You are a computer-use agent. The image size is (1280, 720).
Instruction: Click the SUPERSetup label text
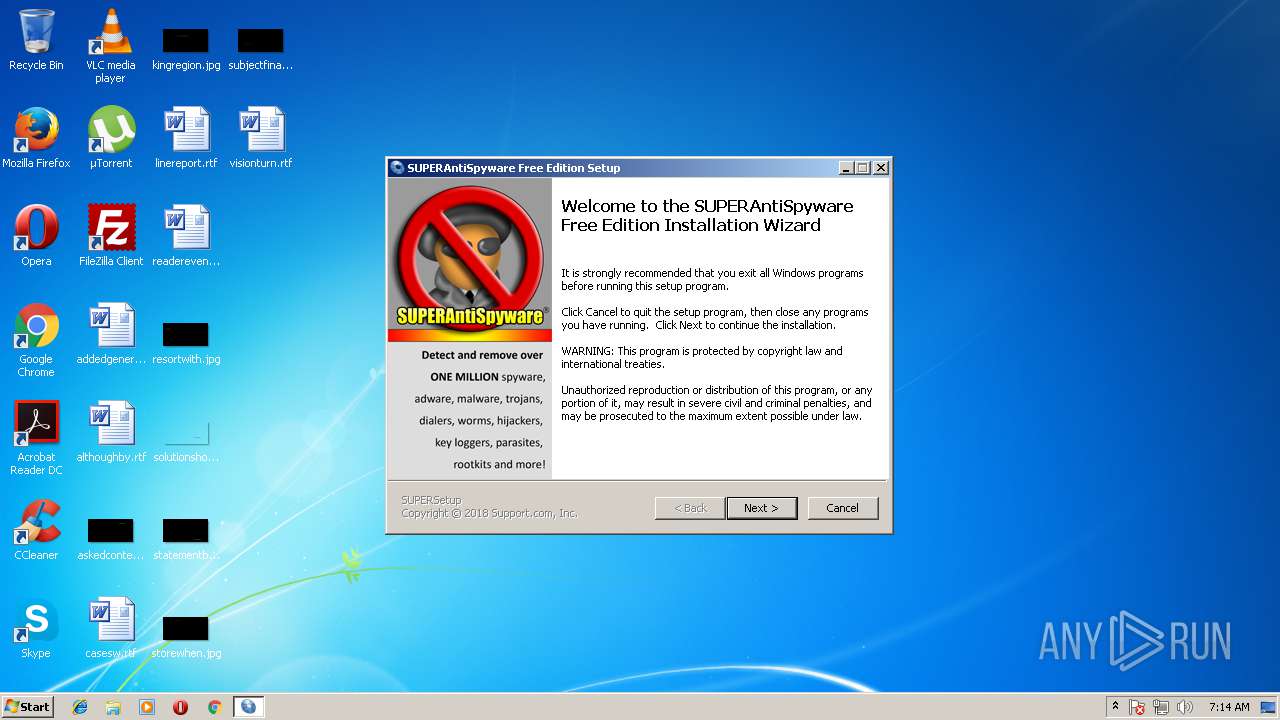pos(431,500)
